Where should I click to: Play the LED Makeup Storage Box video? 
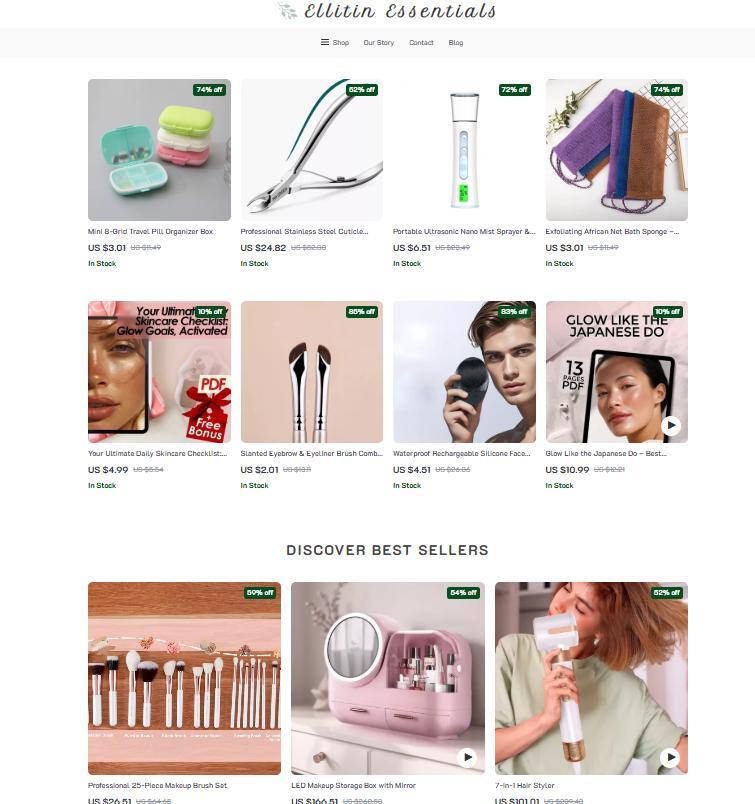467,757
